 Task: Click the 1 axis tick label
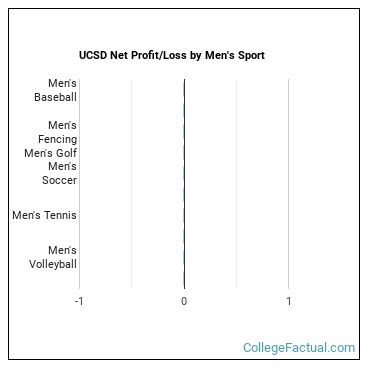(x=289, y=301)
